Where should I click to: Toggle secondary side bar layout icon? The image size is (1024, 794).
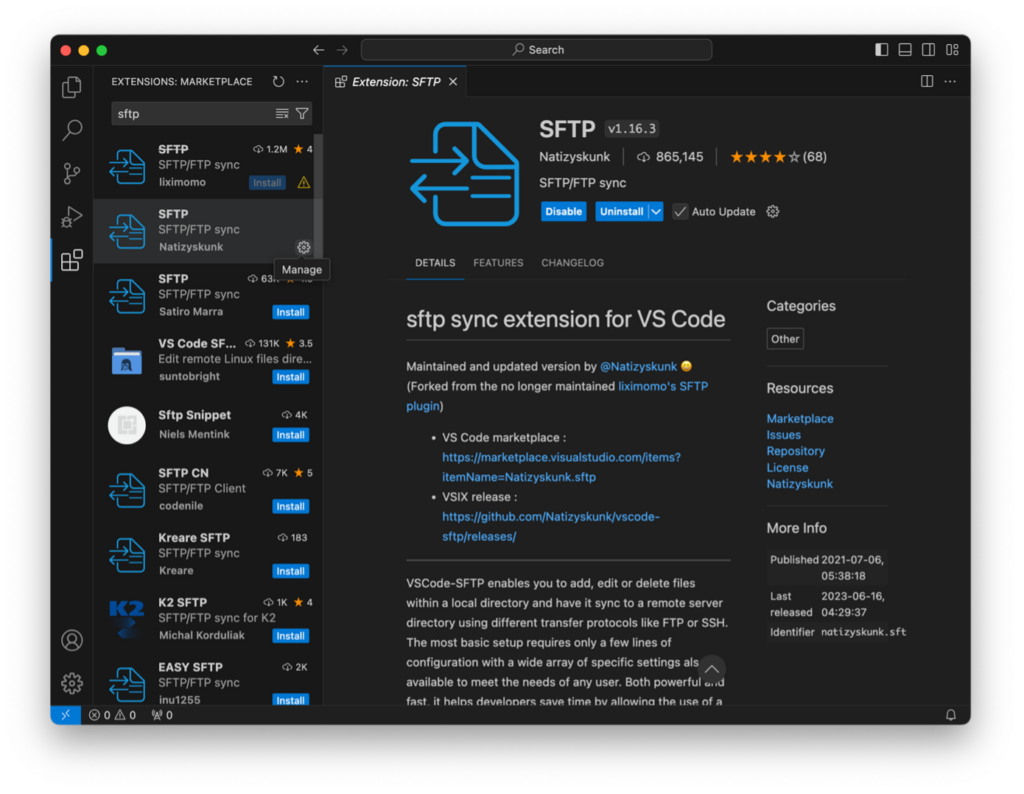[928, 50]
